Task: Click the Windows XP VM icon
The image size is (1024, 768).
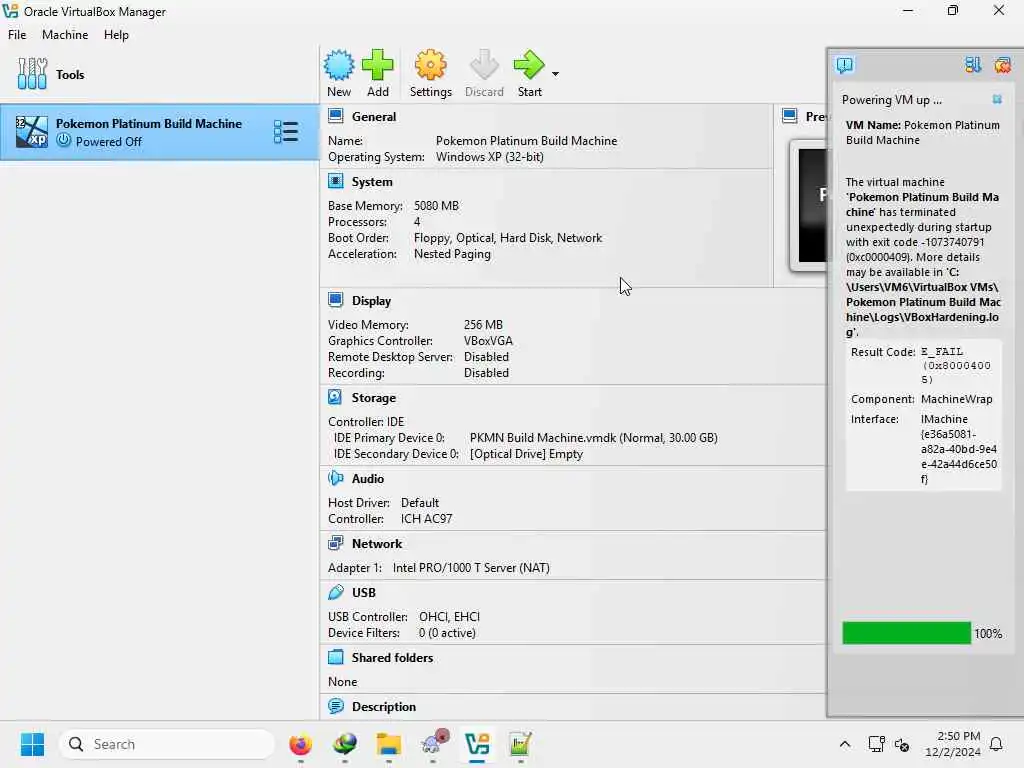Action: [x=31, y=132]
